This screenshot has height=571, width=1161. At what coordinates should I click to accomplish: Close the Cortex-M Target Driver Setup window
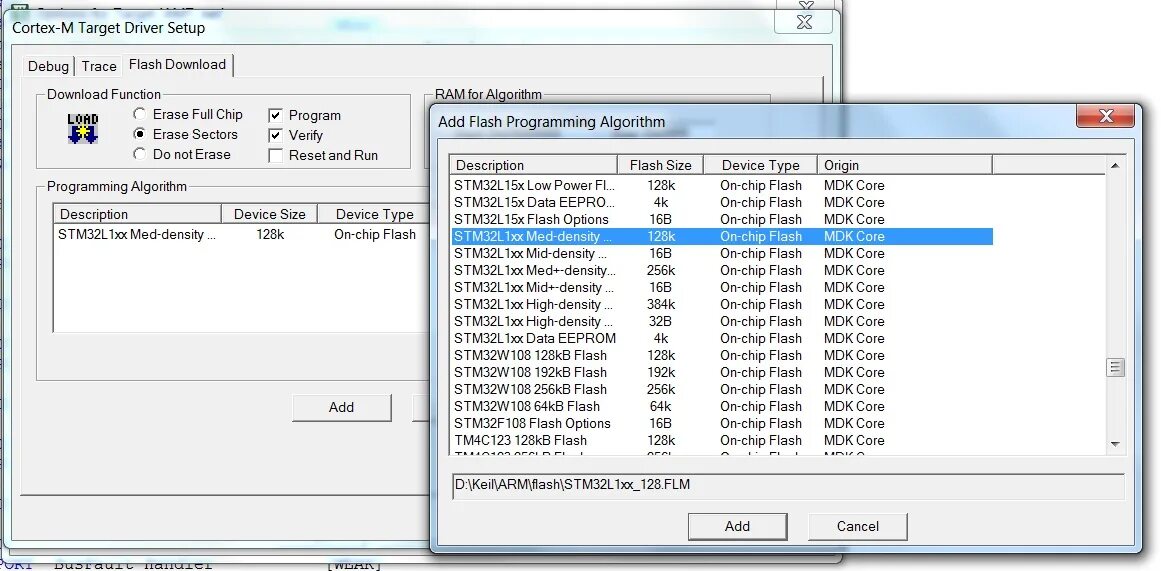click(804, 22)
